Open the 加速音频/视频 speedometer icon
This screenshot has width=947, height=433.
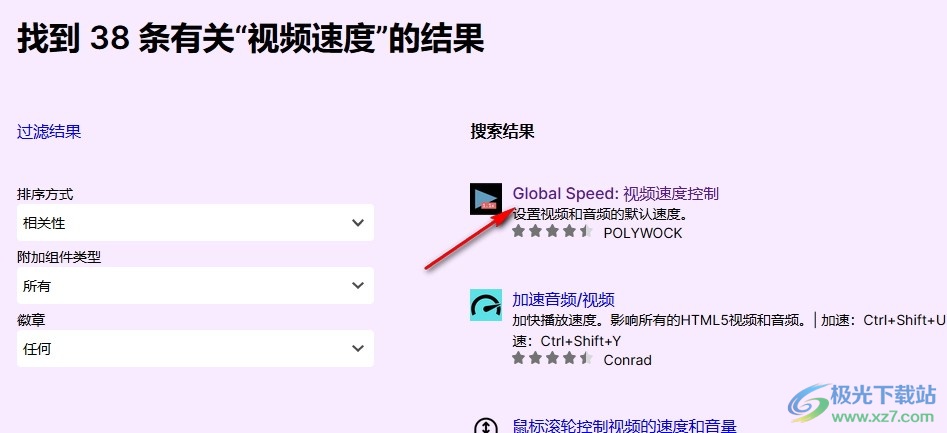point(486,305)
